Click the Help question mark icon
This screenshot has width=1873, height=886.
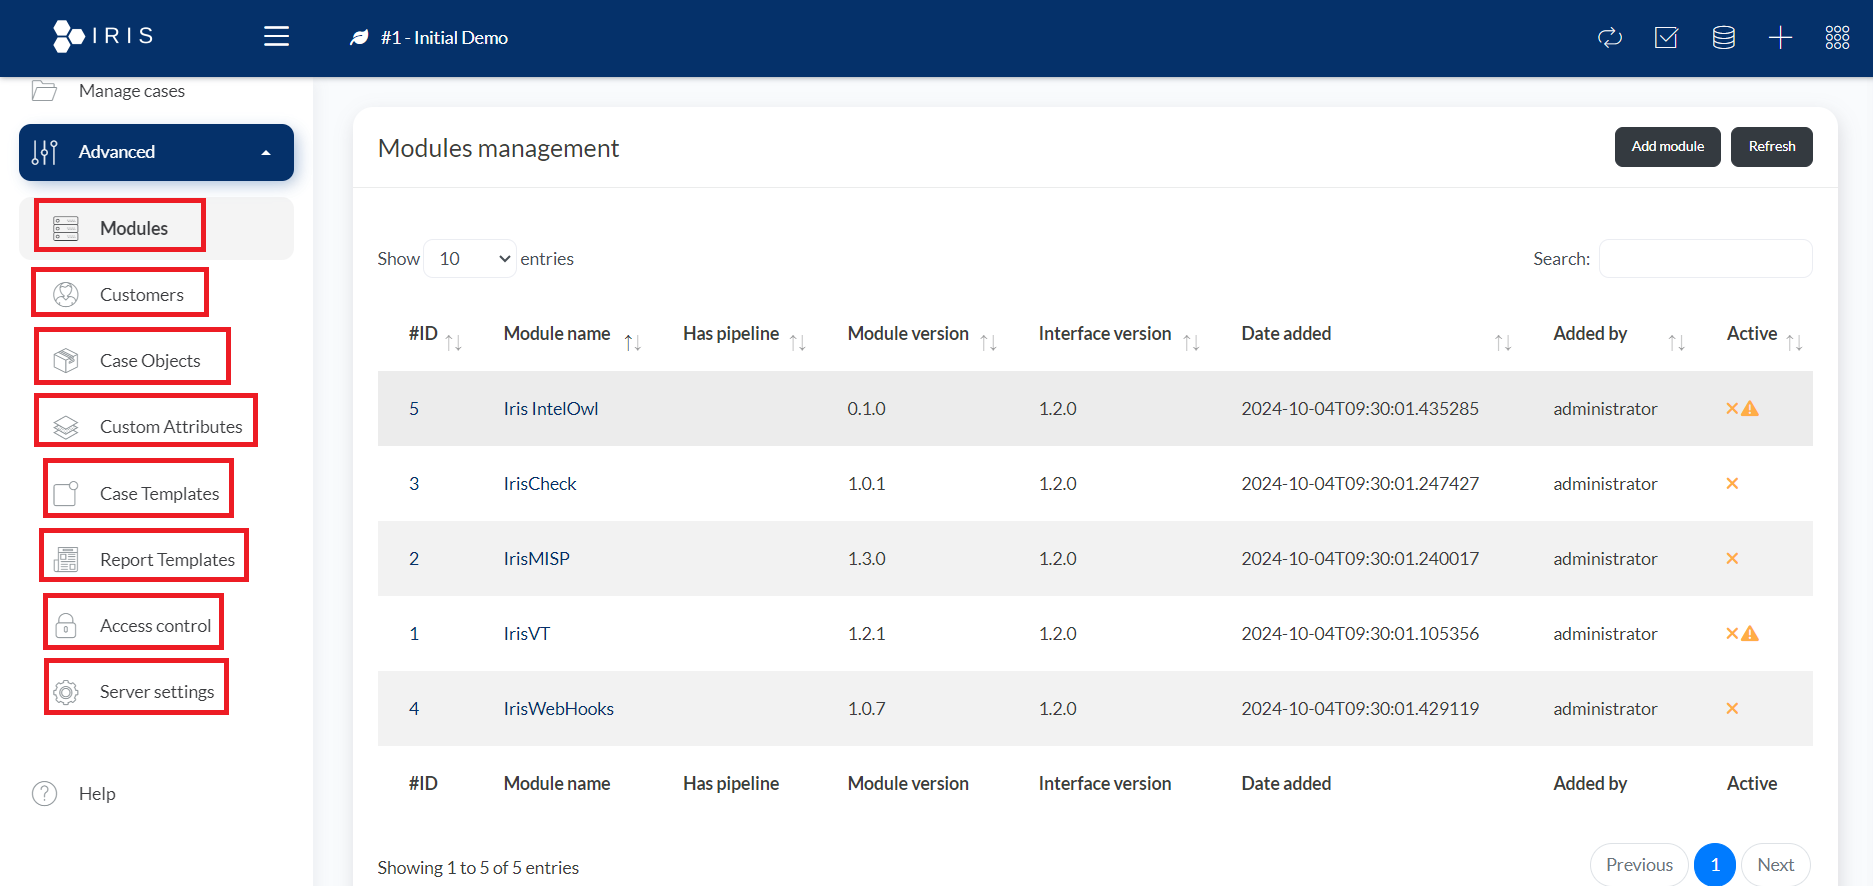tap(45, 793)
